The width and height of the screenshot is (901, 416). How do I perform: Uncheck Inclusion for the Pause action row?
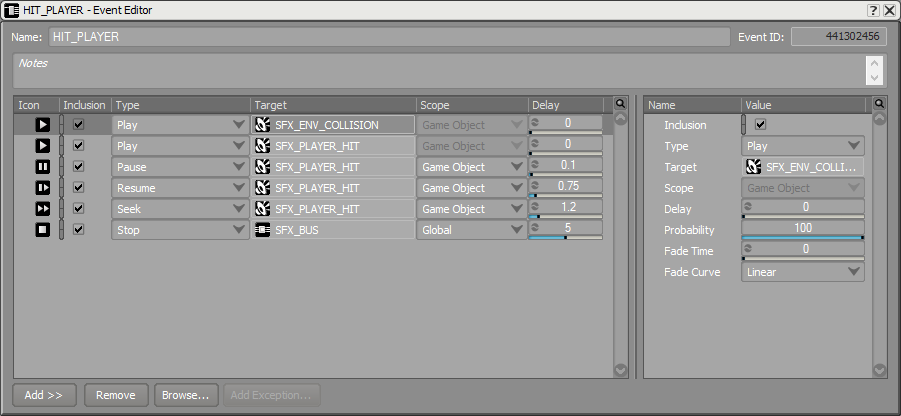point(79,167)
